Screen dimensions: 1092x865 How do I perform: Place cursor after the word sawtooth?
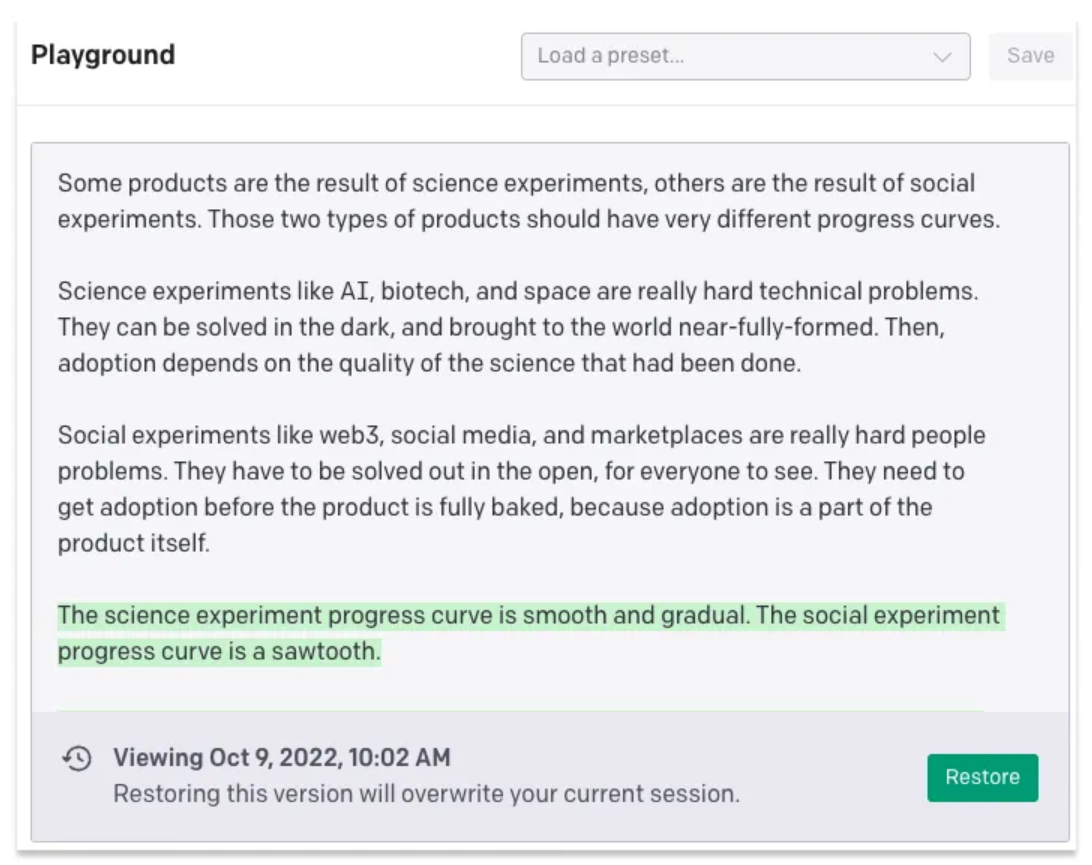[x=382, y=652]
